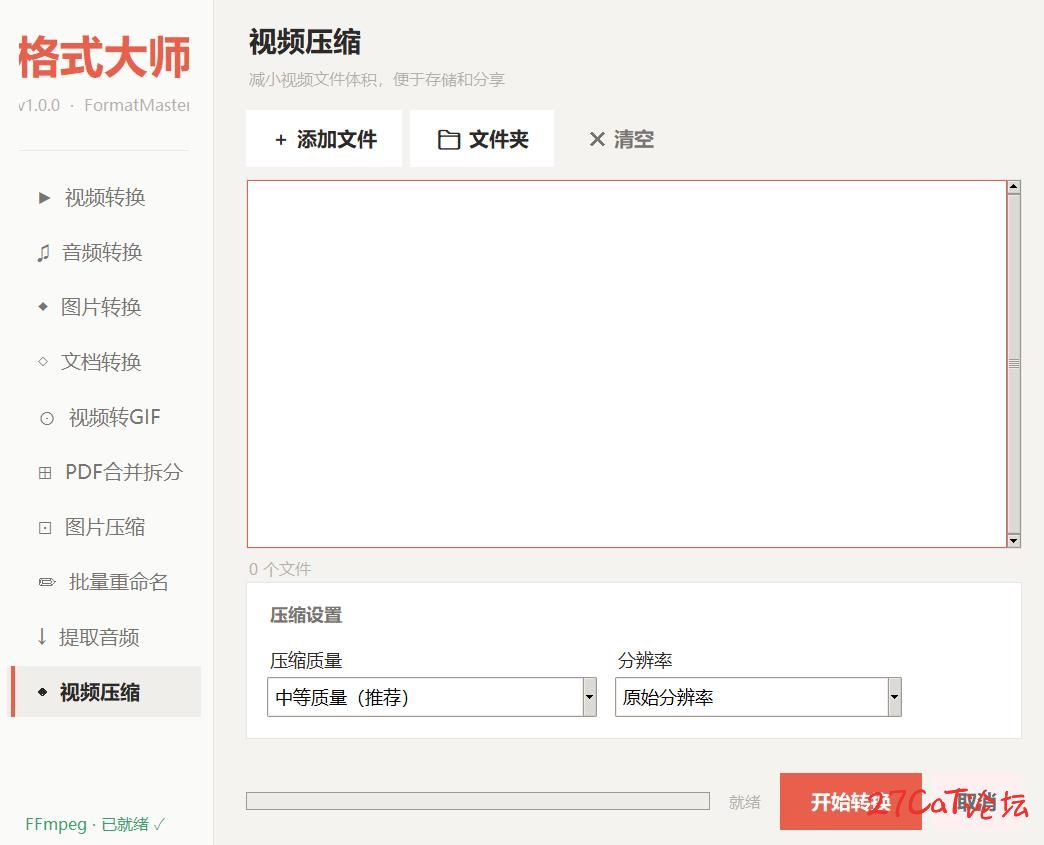The image size is (1044, 845).
Task: Select 提取音频 in the sidebar
Action: 105,637
